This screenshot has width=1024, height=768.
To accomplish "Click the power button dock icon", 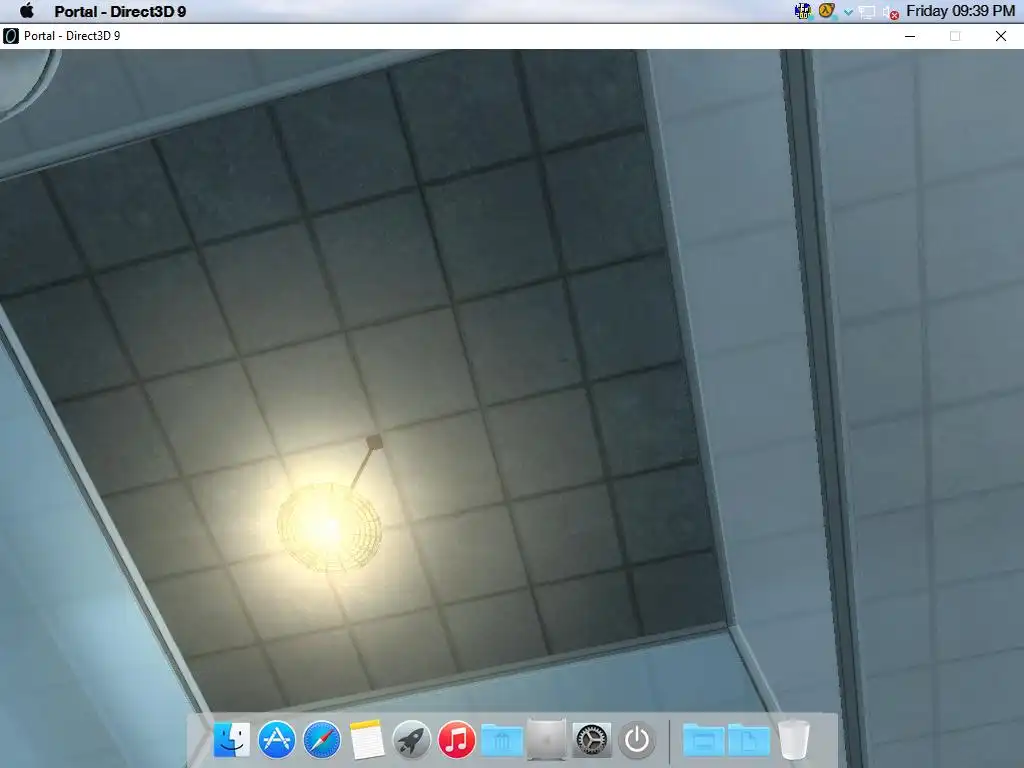I will (x=637, y=740).
